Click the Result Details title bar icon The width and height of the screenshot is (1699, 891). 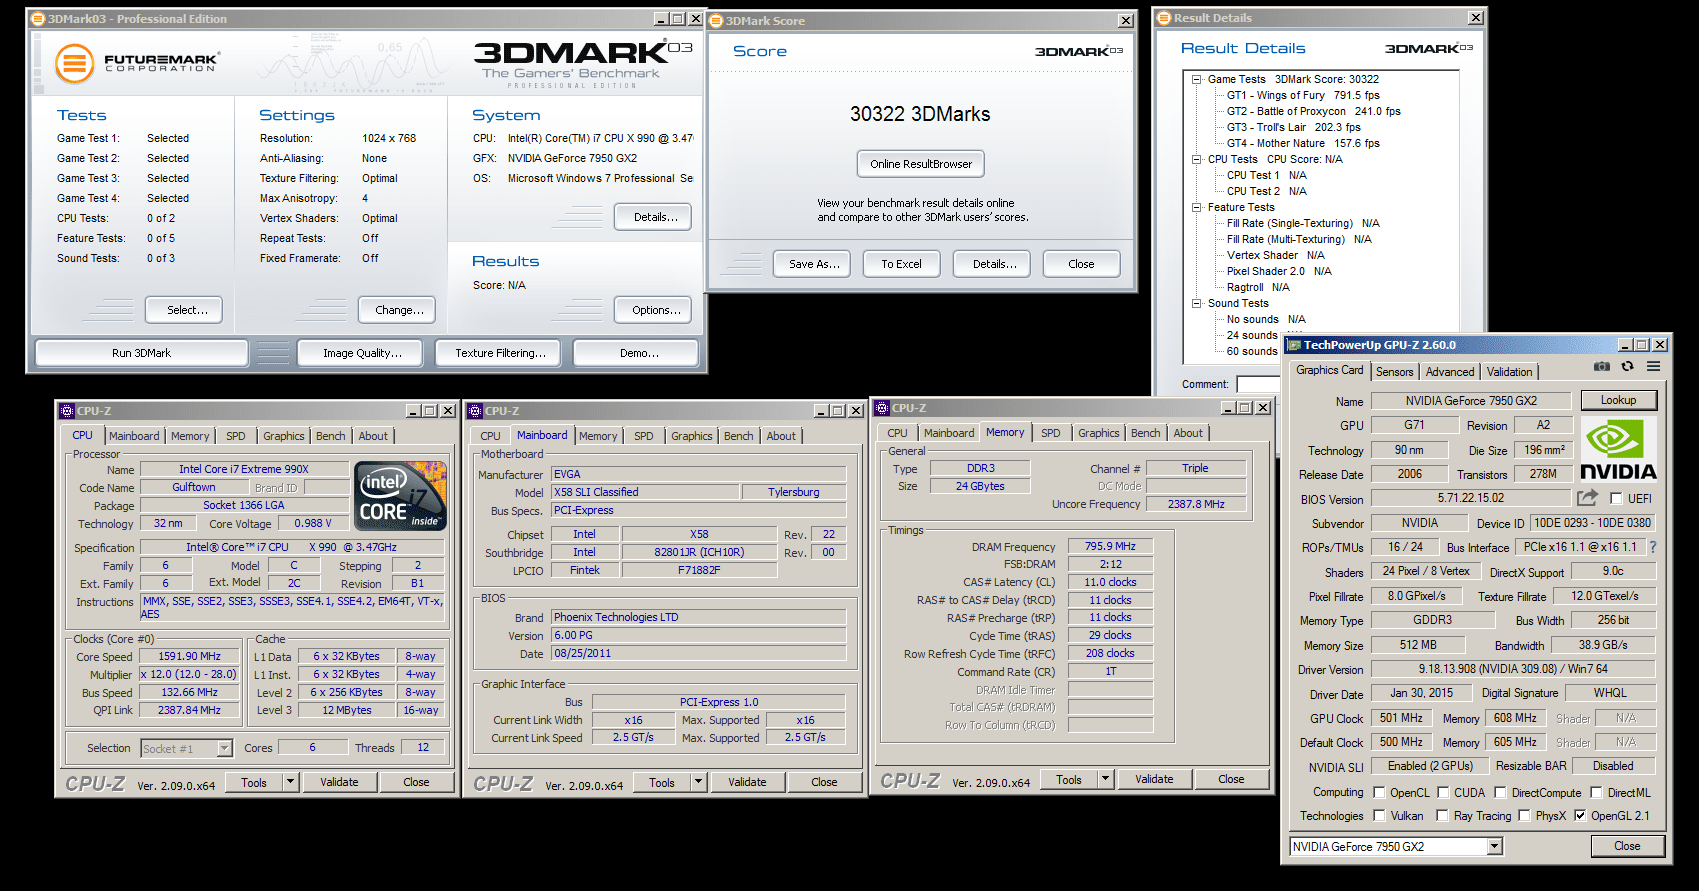click(1164, 17)
